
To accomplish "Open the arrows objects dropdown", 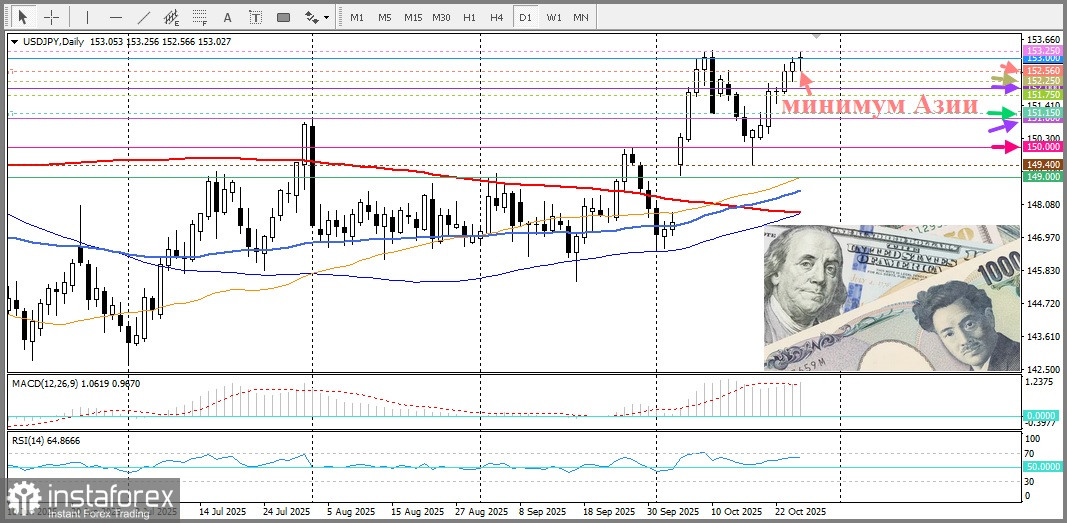I will (x=316, y=17).
